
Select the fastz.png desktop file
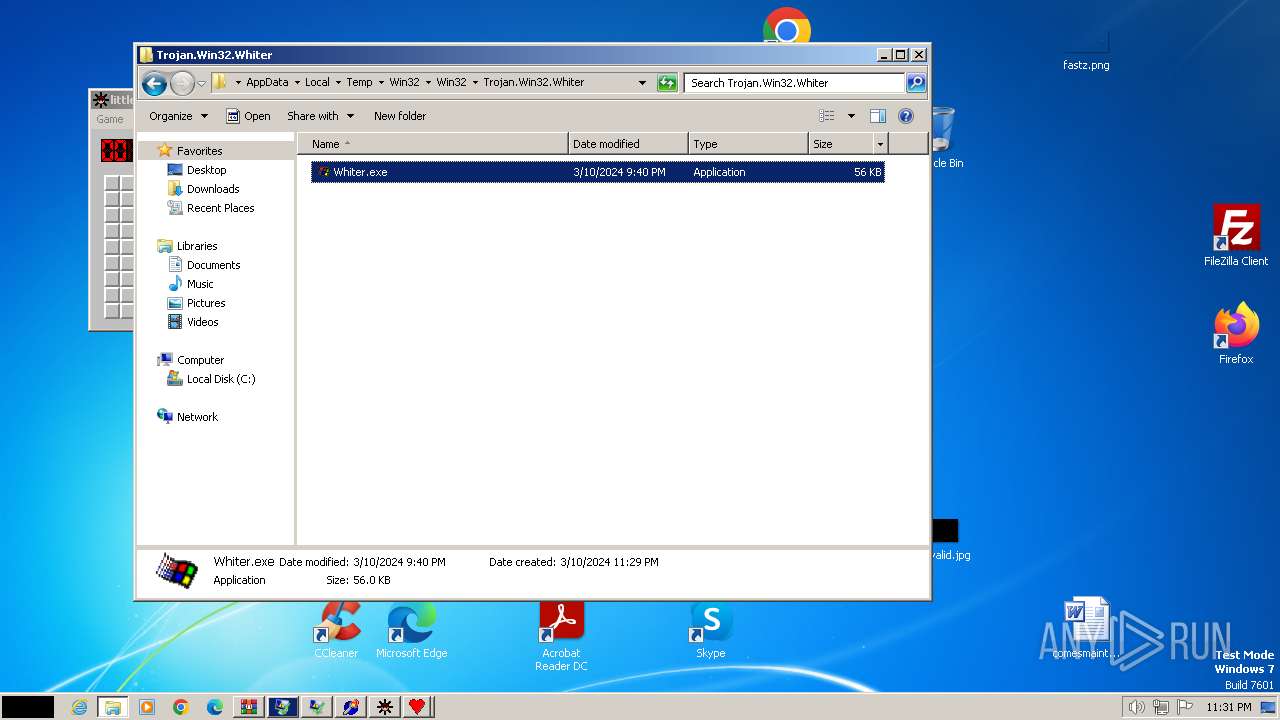[1086, 50]
